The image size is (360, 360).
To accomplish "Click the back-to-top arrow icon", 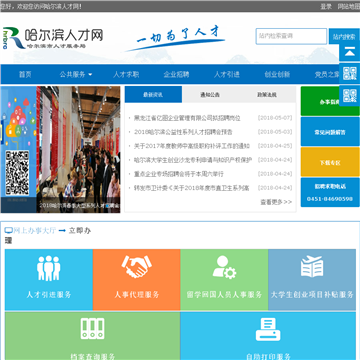I will 349,51.
